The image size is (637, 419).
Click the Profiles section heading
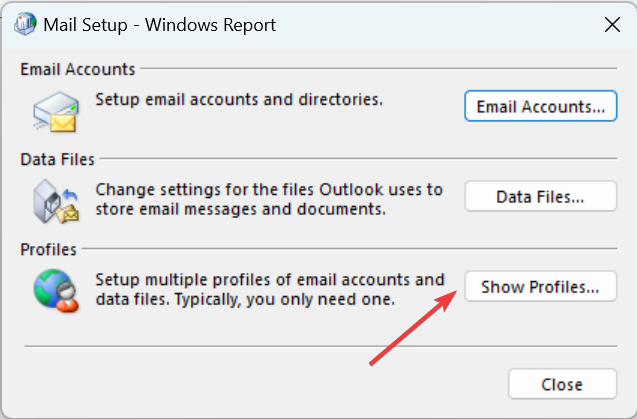[x=48, y=250]
